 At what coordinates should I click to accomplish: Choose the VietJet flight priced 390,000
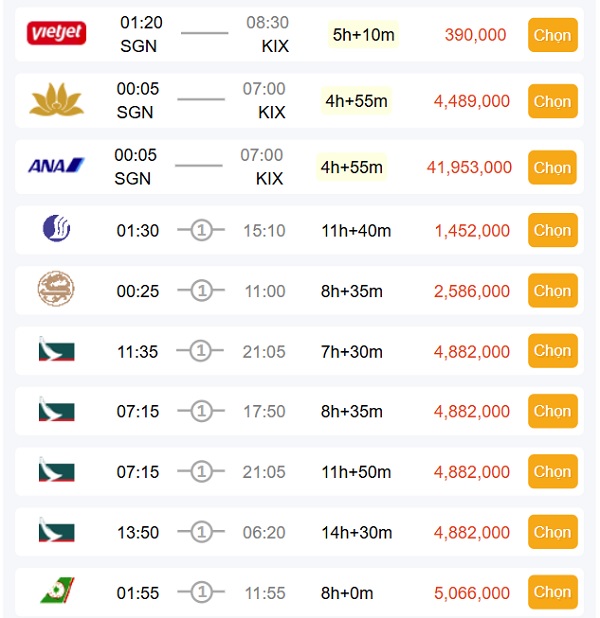point(552,35)
